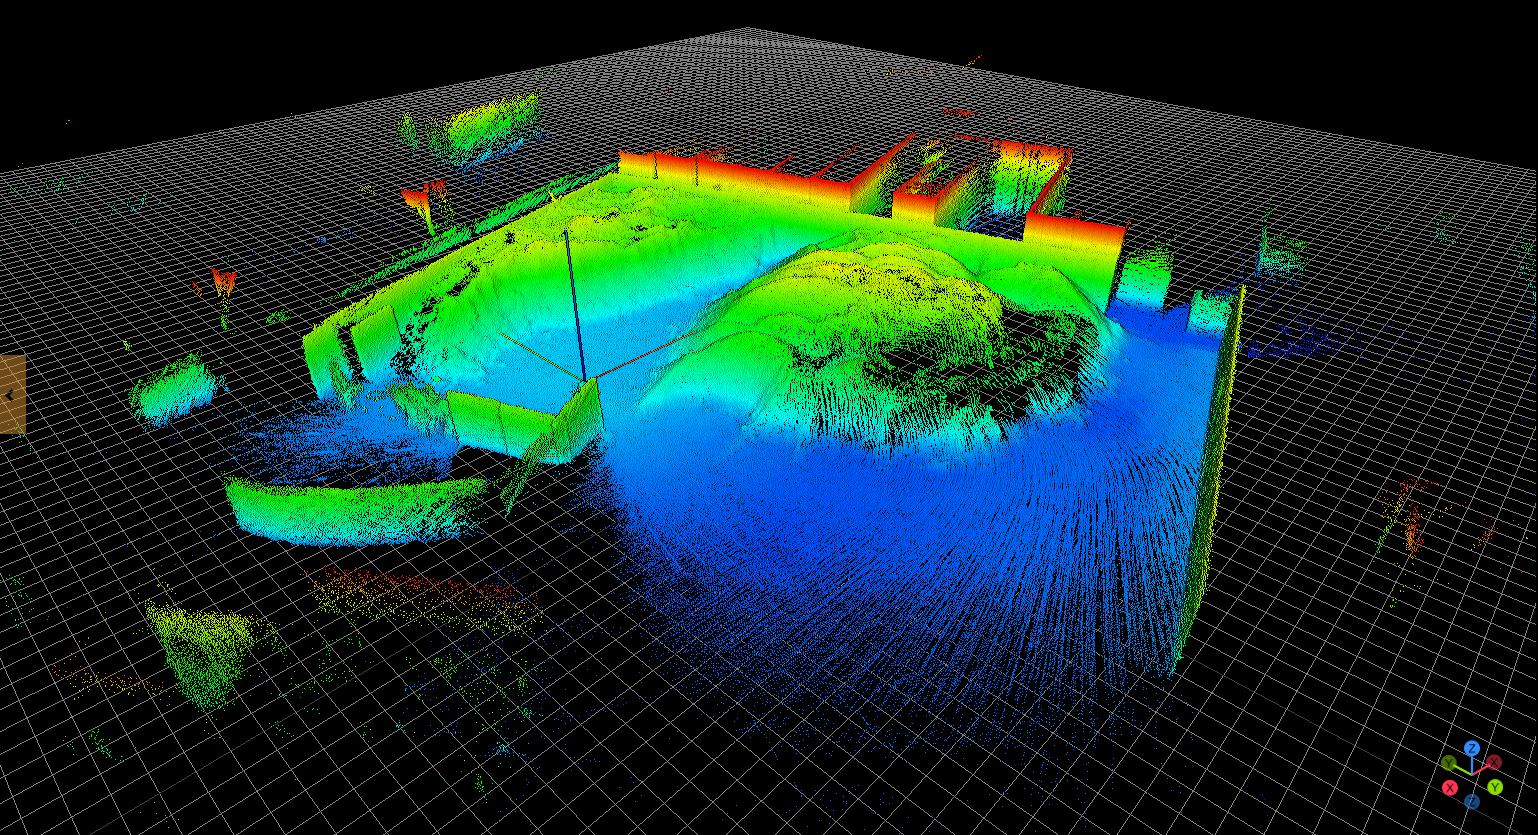
Task: Snap view to the dark red X axis
Action: [x=1494, y=762]
